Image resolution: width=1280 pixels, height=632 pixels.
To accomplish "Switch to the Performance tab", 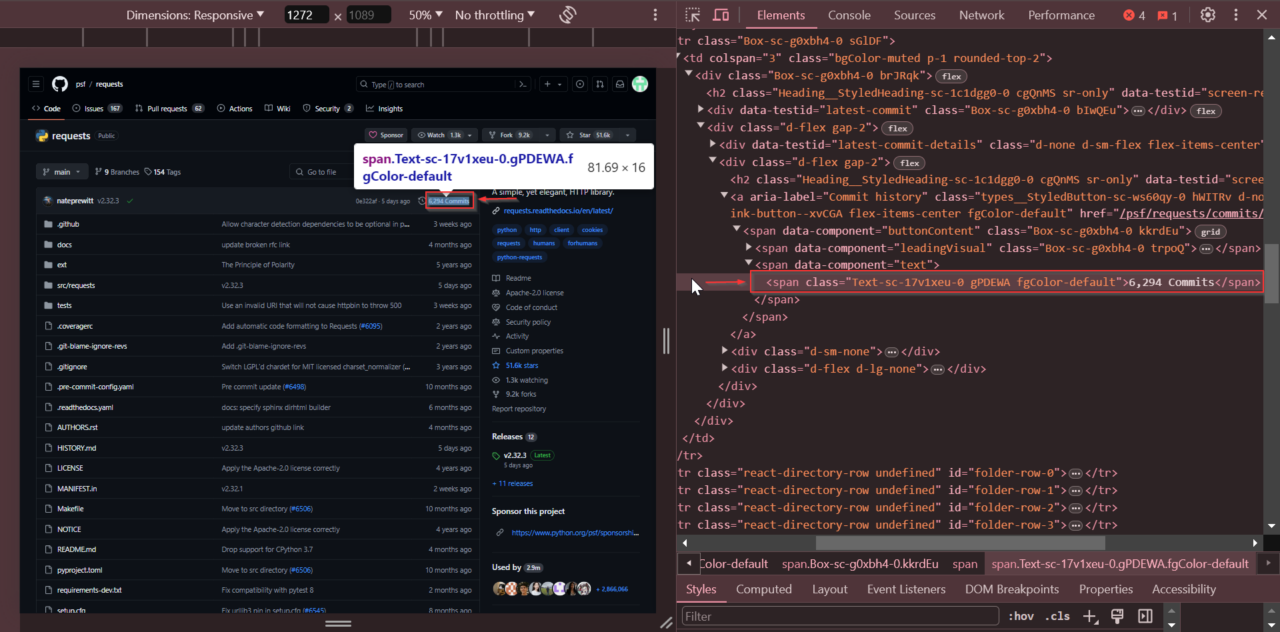I will (x=1061, y=15).
